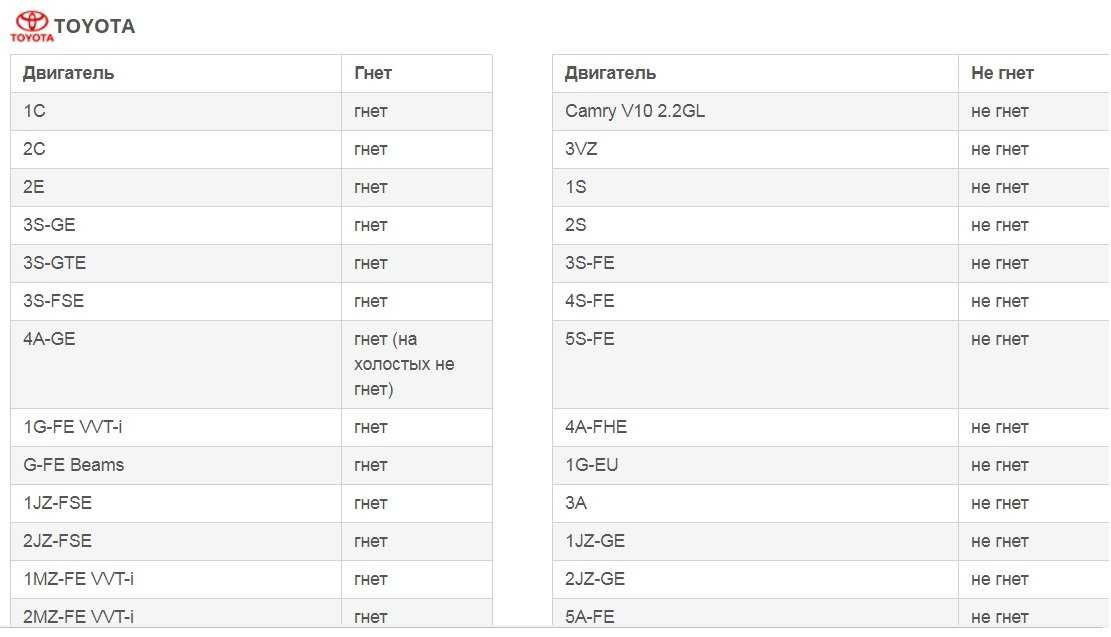1111x637 pixels.
Task: Select the 'Не гнет' column header
Action: (x=1002, y=73)
